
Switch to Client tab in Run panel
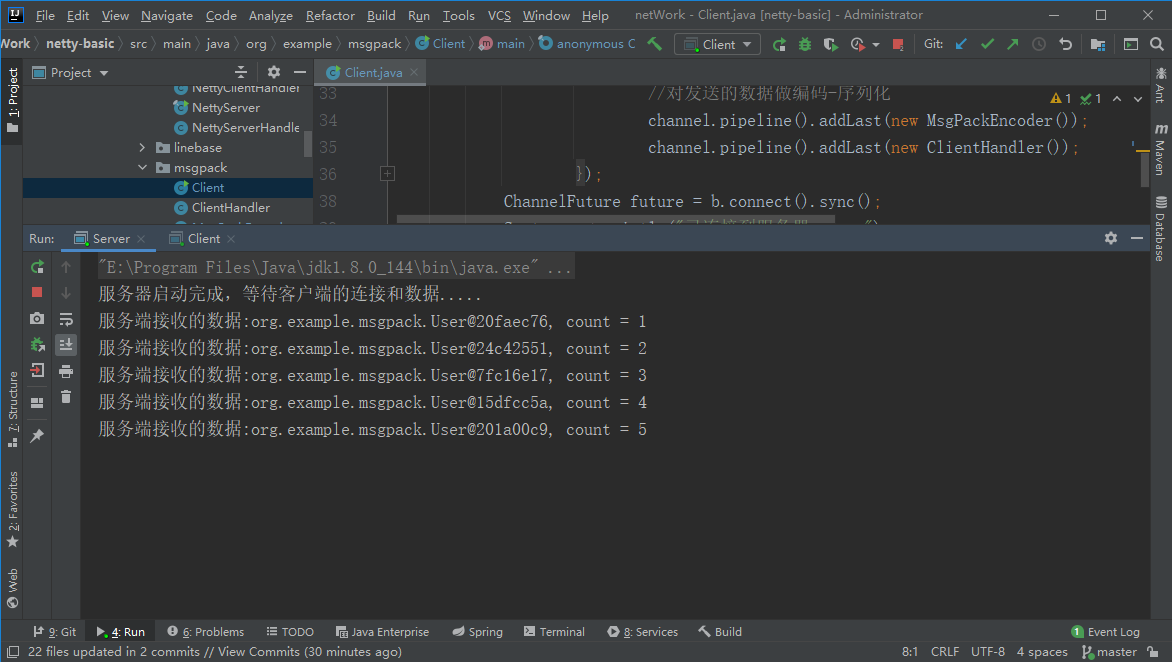[203, 238]
